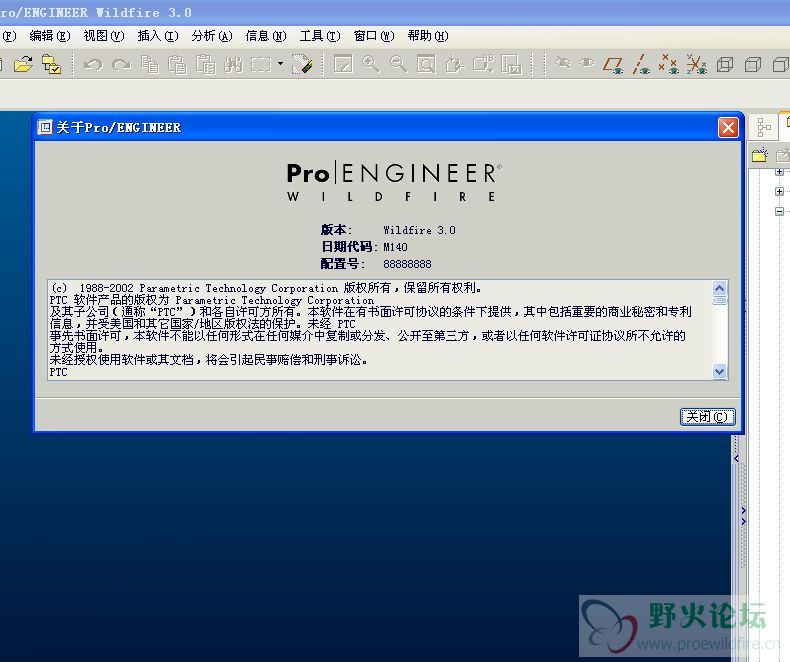The height and width of the screenshot is (662, 790).
Task: Click the reorient view icon
Action: tap(454, 64)
